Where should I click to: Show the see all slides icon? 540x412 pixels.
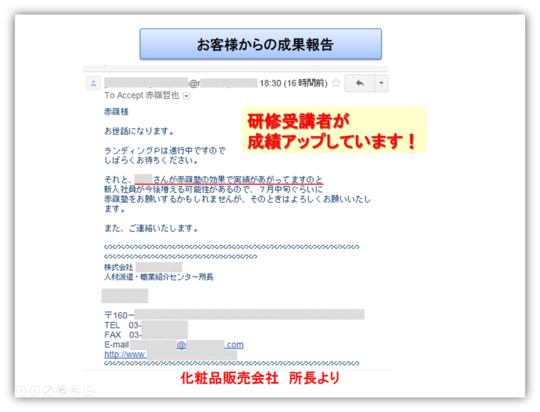tap(62, 390)
